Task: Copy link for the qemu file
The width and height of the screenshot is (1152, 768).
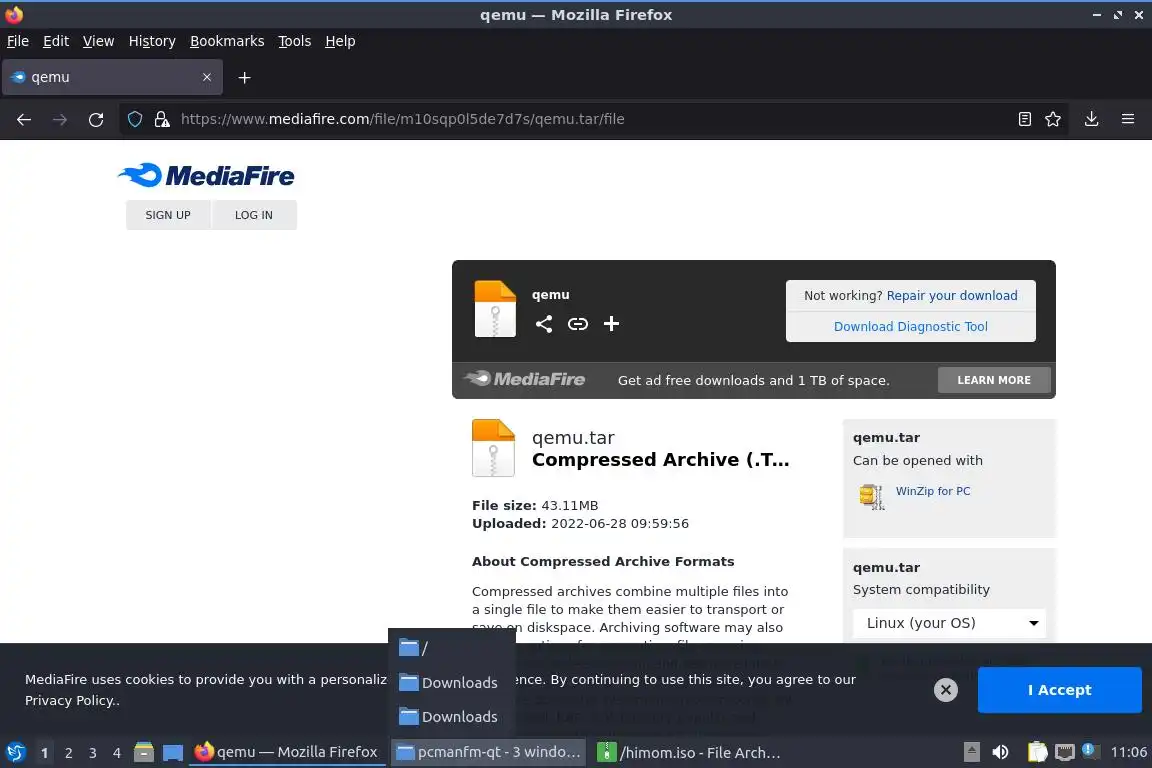Action: click(x=577, y=323)
